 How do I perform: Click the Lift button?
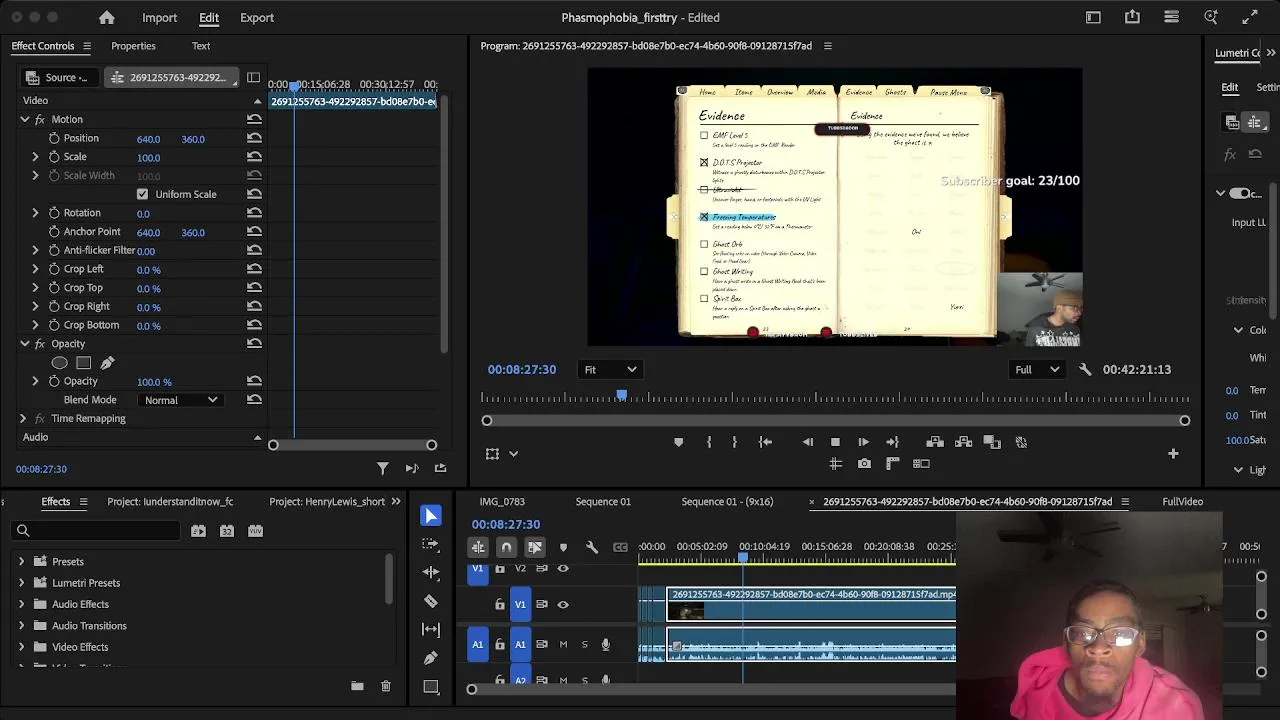(935, 442)
